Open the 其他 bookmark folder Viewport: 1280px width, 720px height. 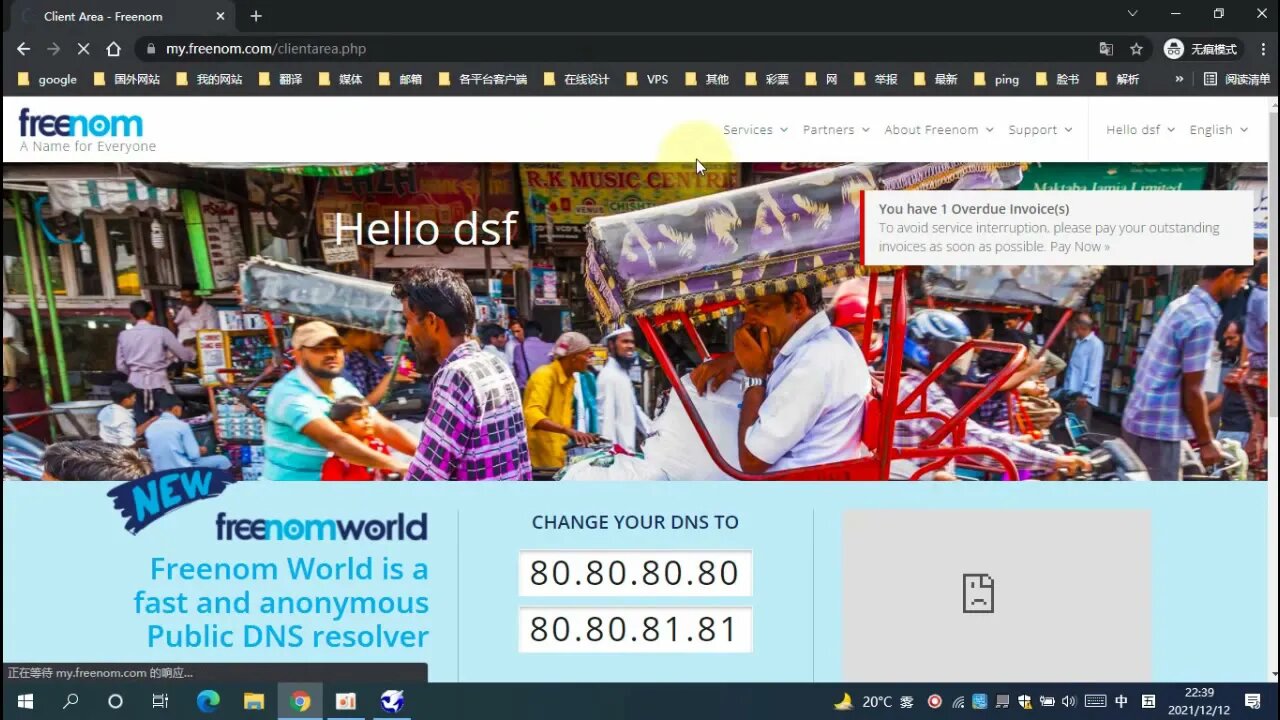point(706,79)
